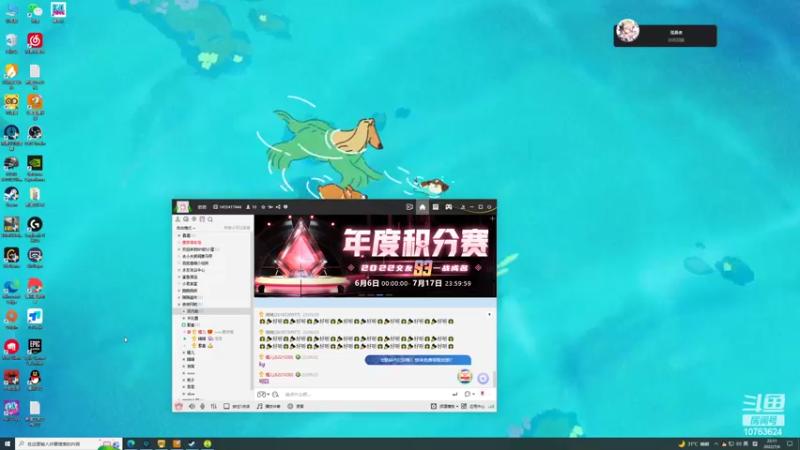This screenshot has height=450, width=800.
Task: Click the music note accompaniment button
Action: [x=268, y=407]
